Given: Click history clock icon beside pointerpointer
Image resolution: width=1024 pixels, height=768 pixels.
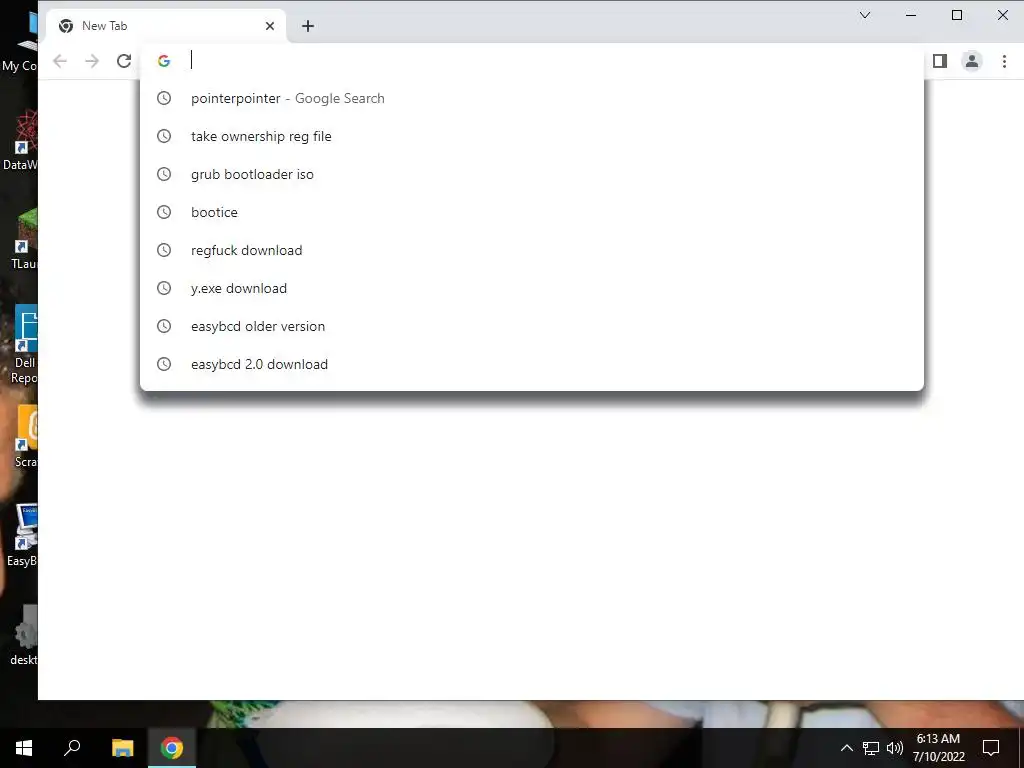Looking at the screenshot, I should pos(164,98).
